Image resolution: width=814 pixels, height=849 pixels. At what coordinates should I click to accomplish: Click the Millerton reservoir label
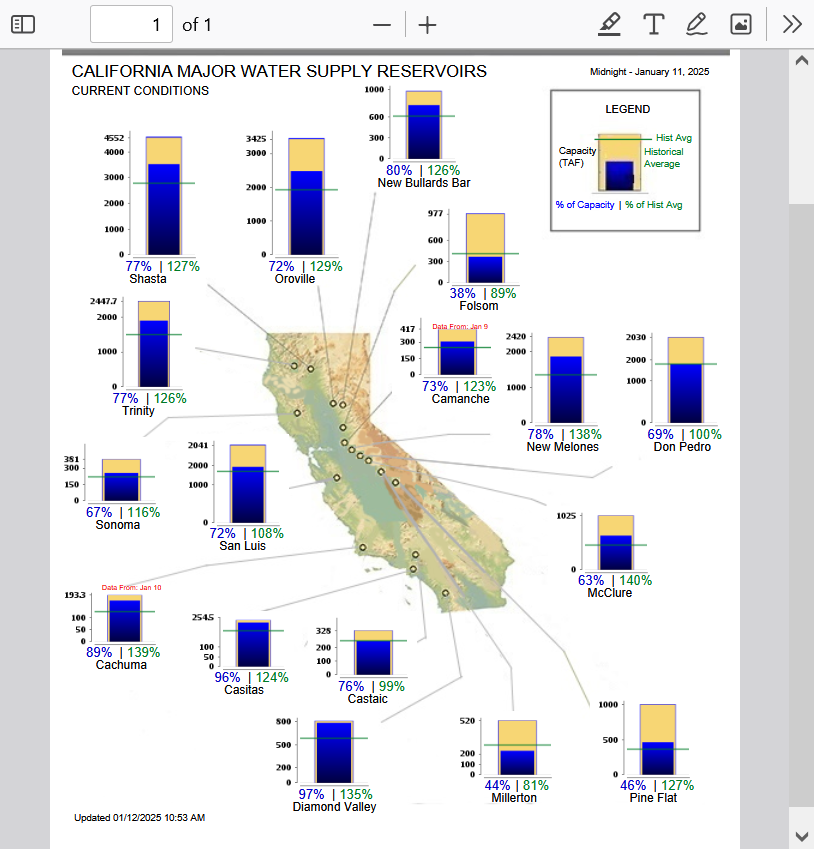coord(514,798)
